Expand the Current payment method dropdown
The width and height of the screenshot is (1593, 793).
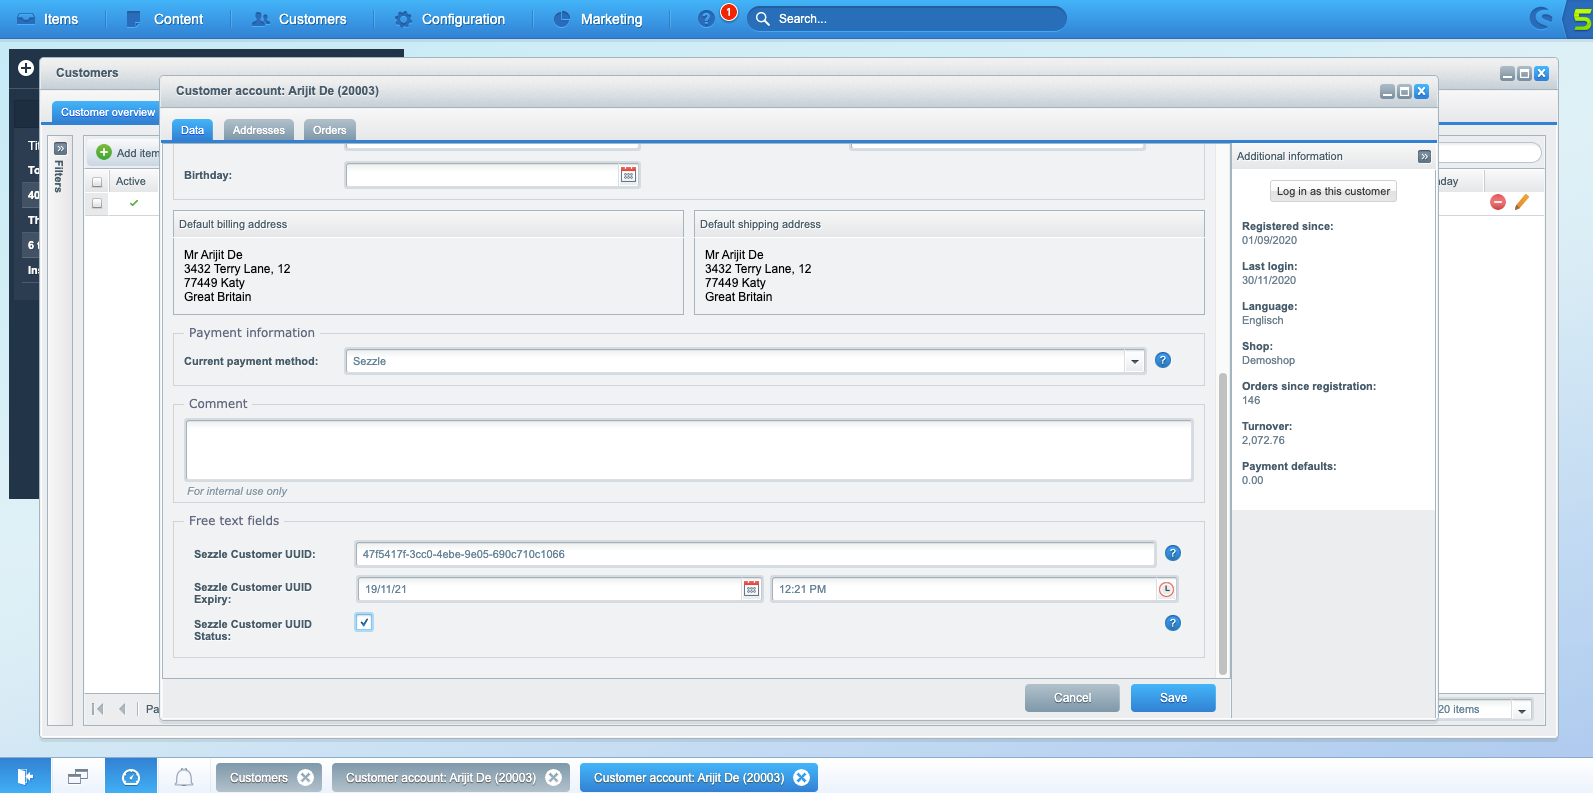[x=1134, y=361]
